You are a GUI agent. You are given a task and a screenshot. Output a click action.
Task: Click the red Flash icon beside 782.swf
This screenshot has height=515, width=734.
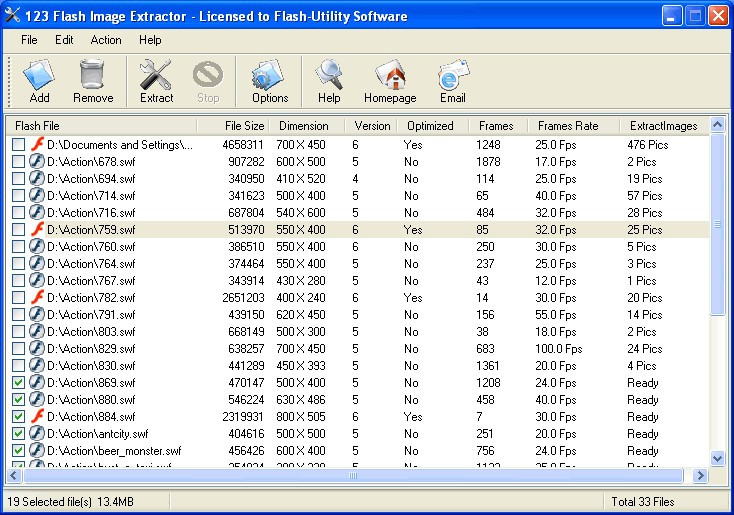[x=37, y=297]
